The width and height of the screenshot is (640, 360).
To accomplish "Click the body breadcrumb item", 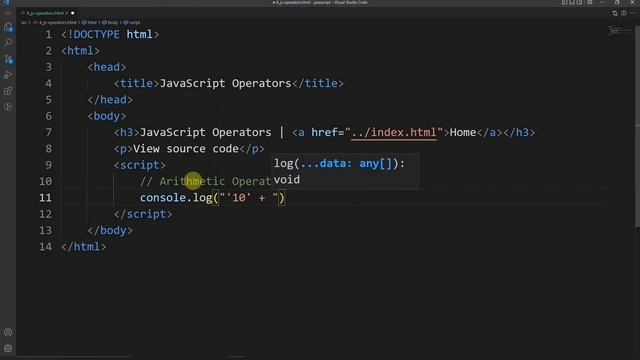I will 110,22.
